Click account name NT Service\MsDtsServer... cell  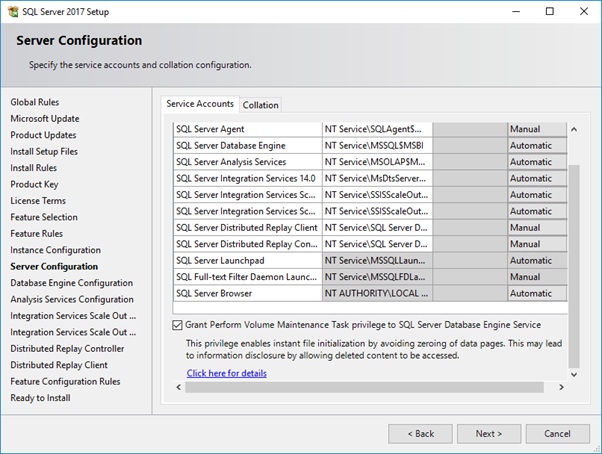(377, 178)
